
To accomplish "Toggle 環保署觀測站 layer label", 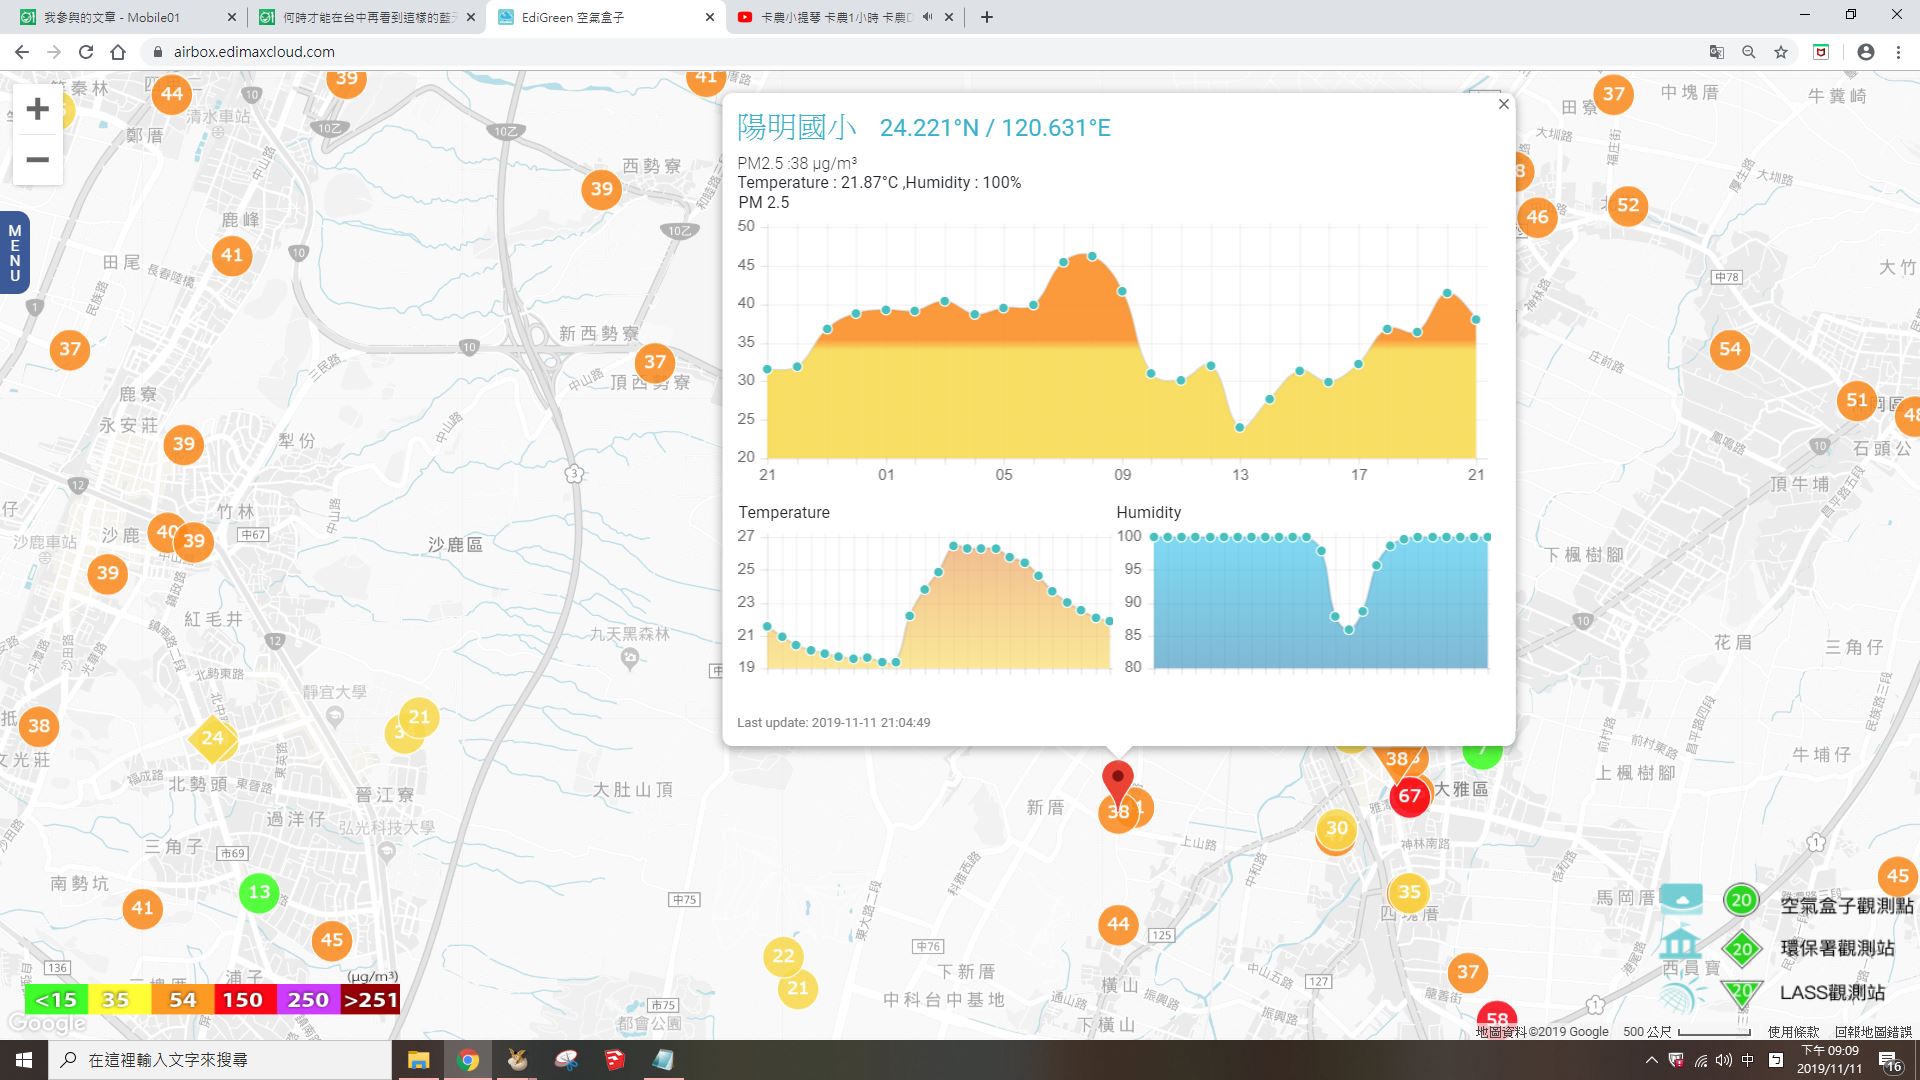I will click(1837, 948).
